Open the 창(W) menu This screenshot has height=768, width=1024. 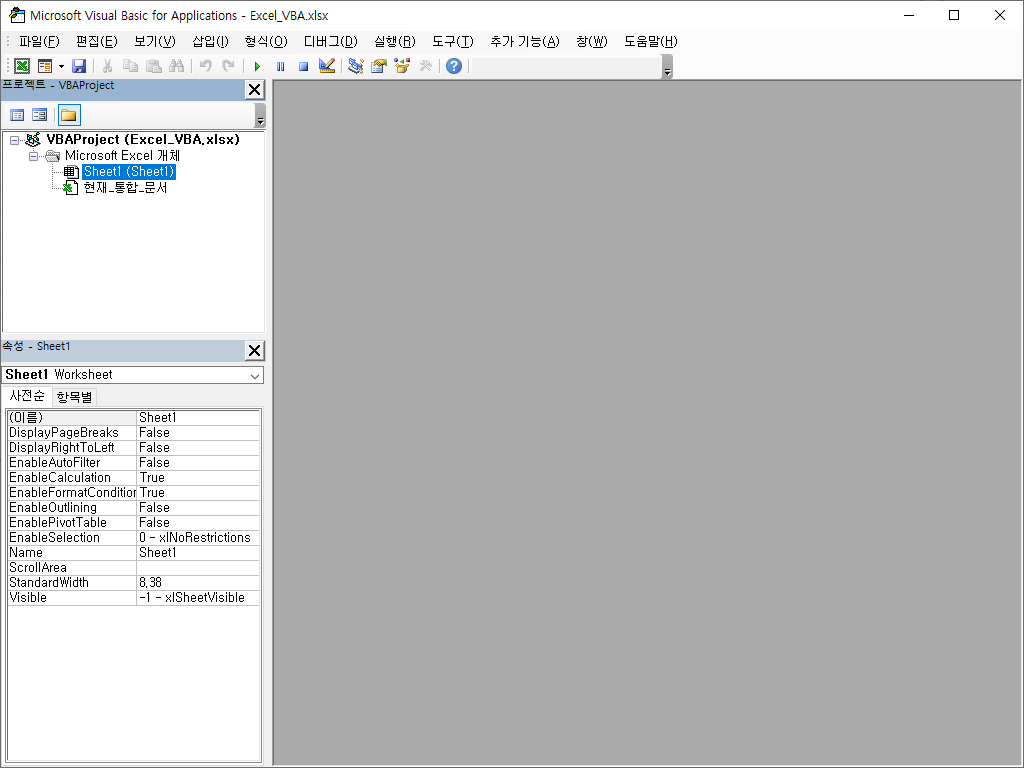(x=592, y=42)
